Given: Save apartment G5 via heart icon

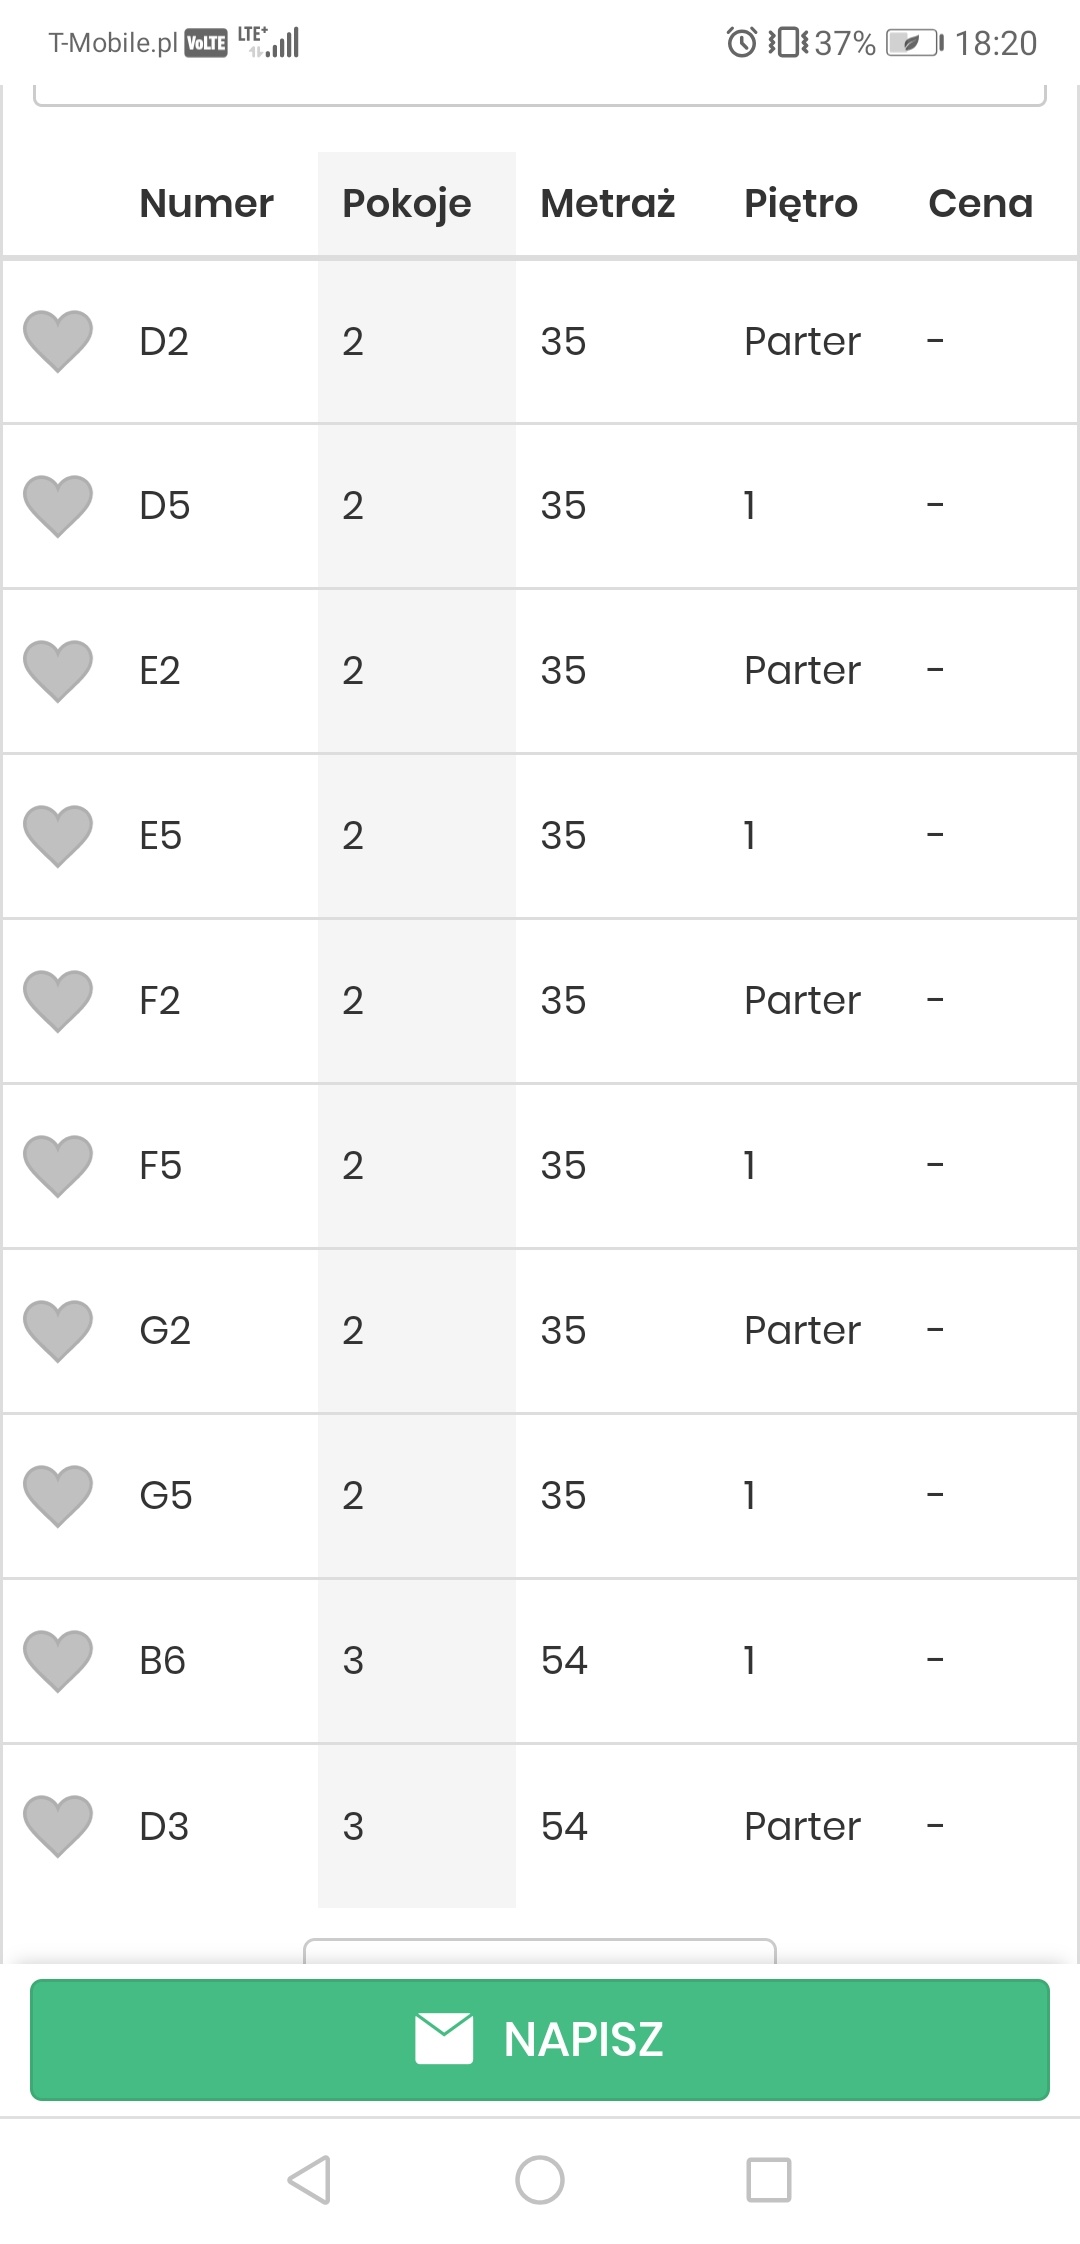Looking at the screenshot, I should point(58,1495).
